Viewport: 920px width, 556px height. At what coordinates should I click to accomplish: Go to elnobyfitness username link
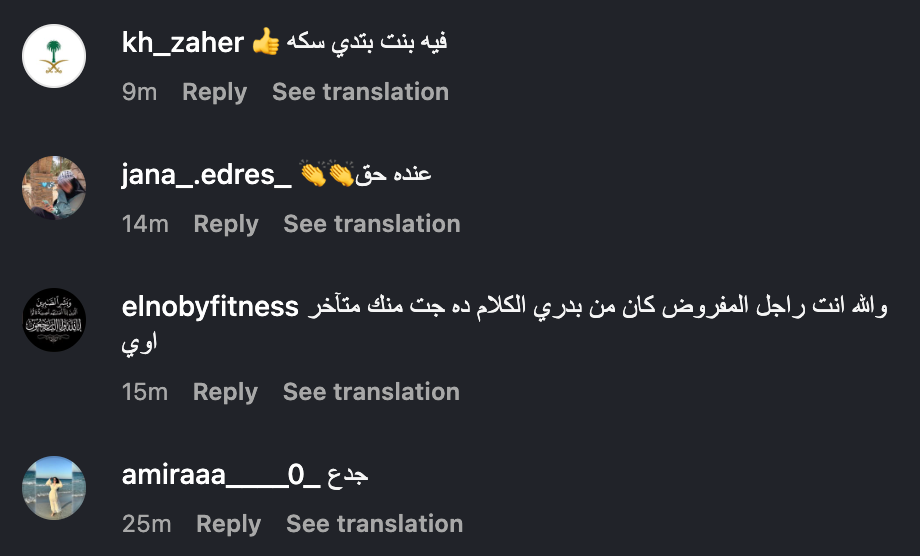(210, 307)
